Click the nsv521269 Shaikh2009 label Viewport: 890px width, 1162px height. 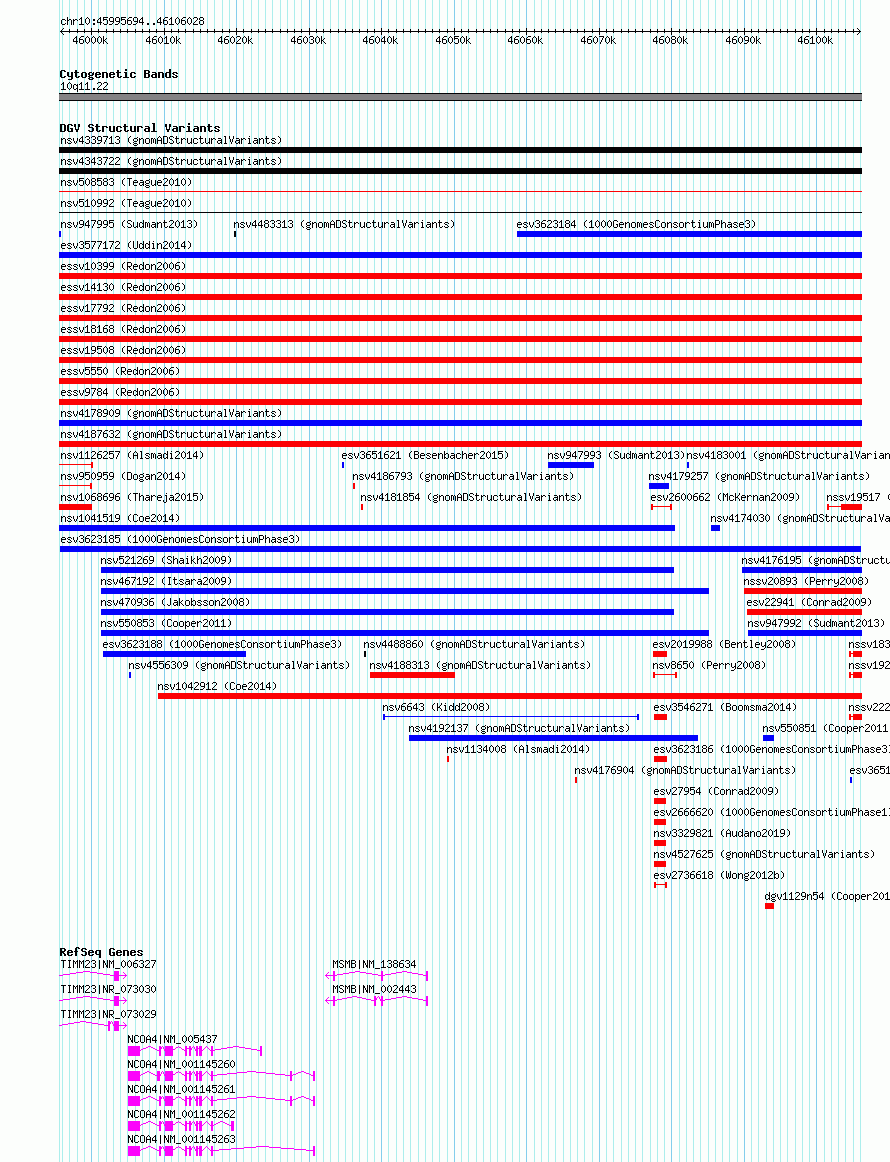coord(166,560)
